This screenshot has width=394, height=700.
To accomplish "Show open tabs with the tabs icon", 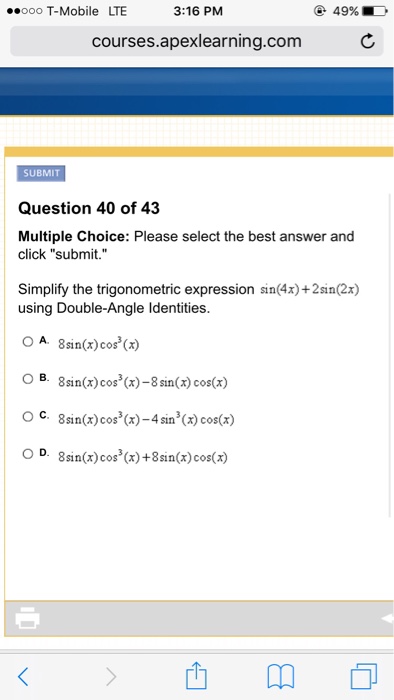I will point(364,676).
